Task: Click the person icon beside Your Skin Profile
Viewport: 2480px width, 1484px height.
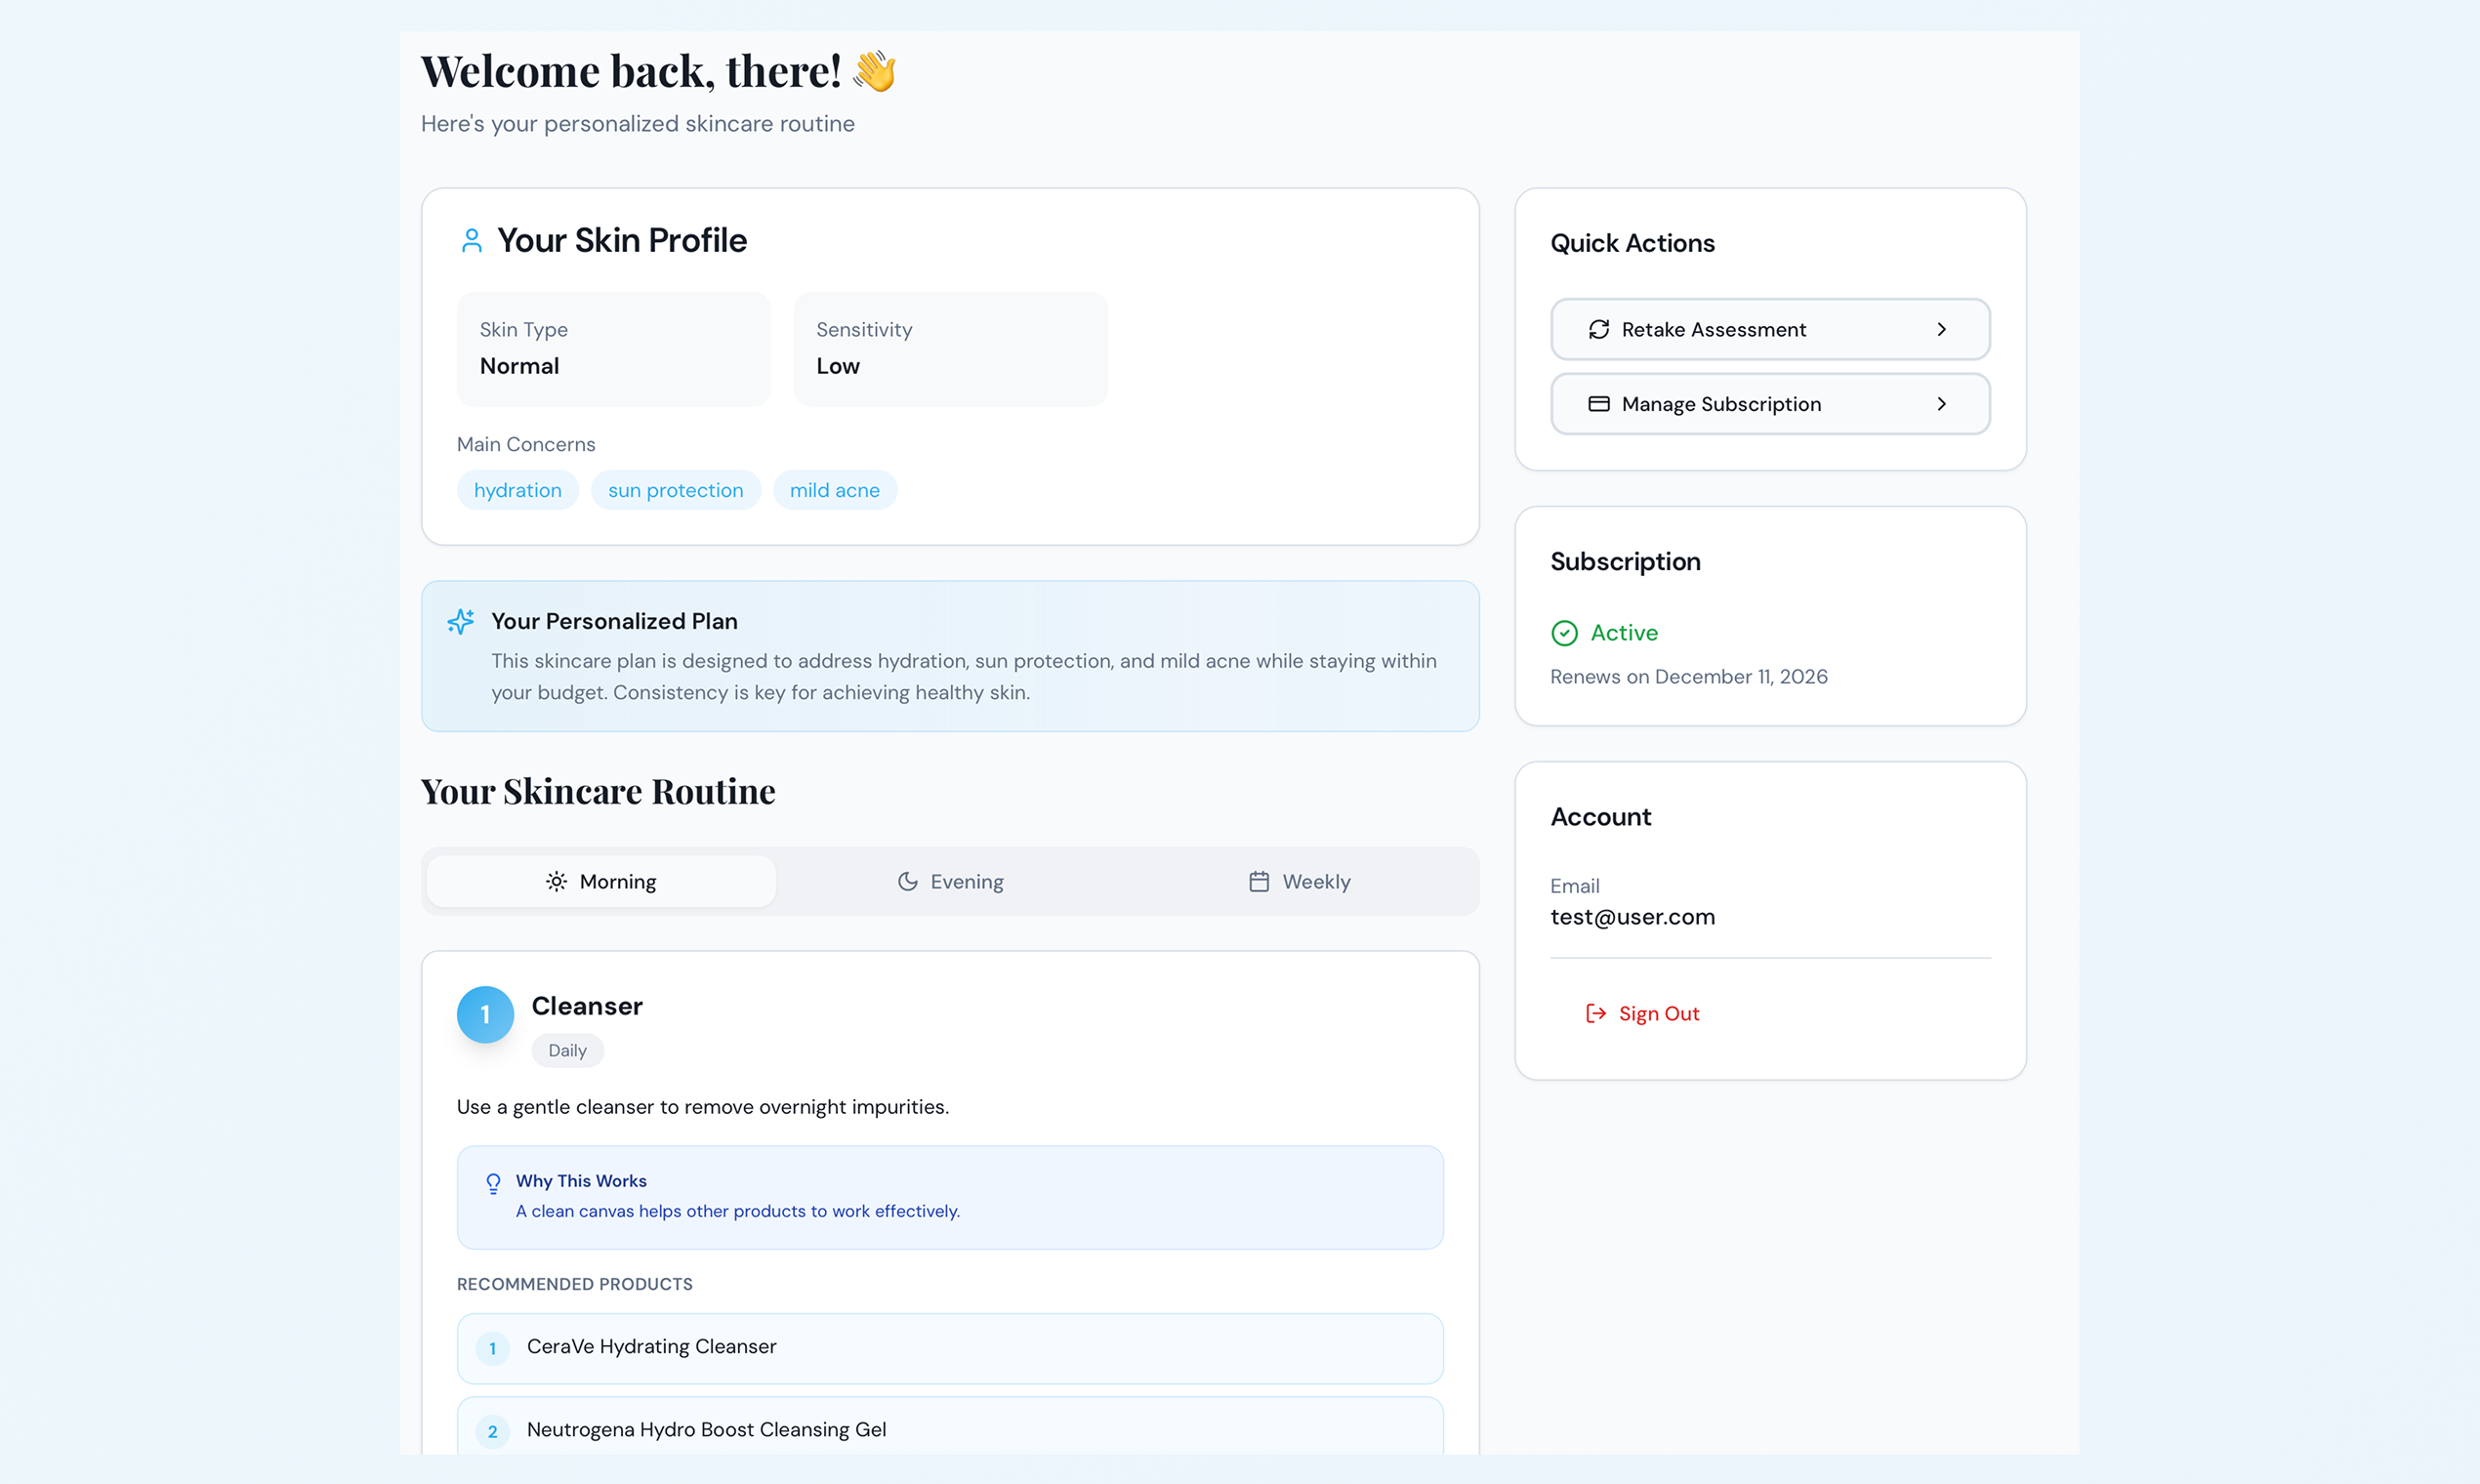Action: click(x=471, y=240)
